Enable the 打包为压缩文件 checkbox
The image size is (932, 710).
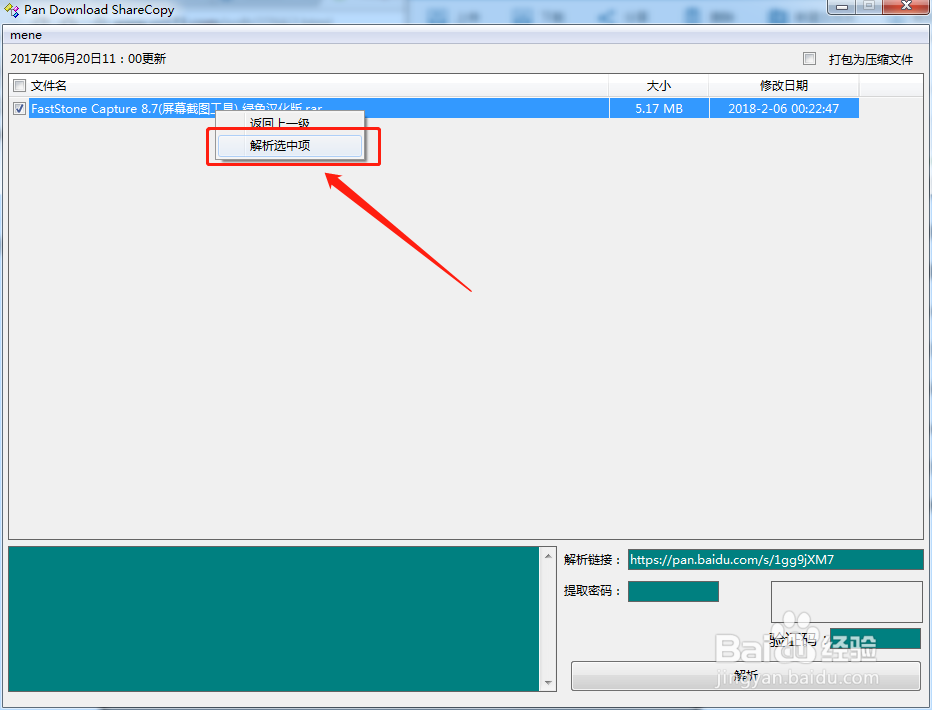tap(810, 58)
